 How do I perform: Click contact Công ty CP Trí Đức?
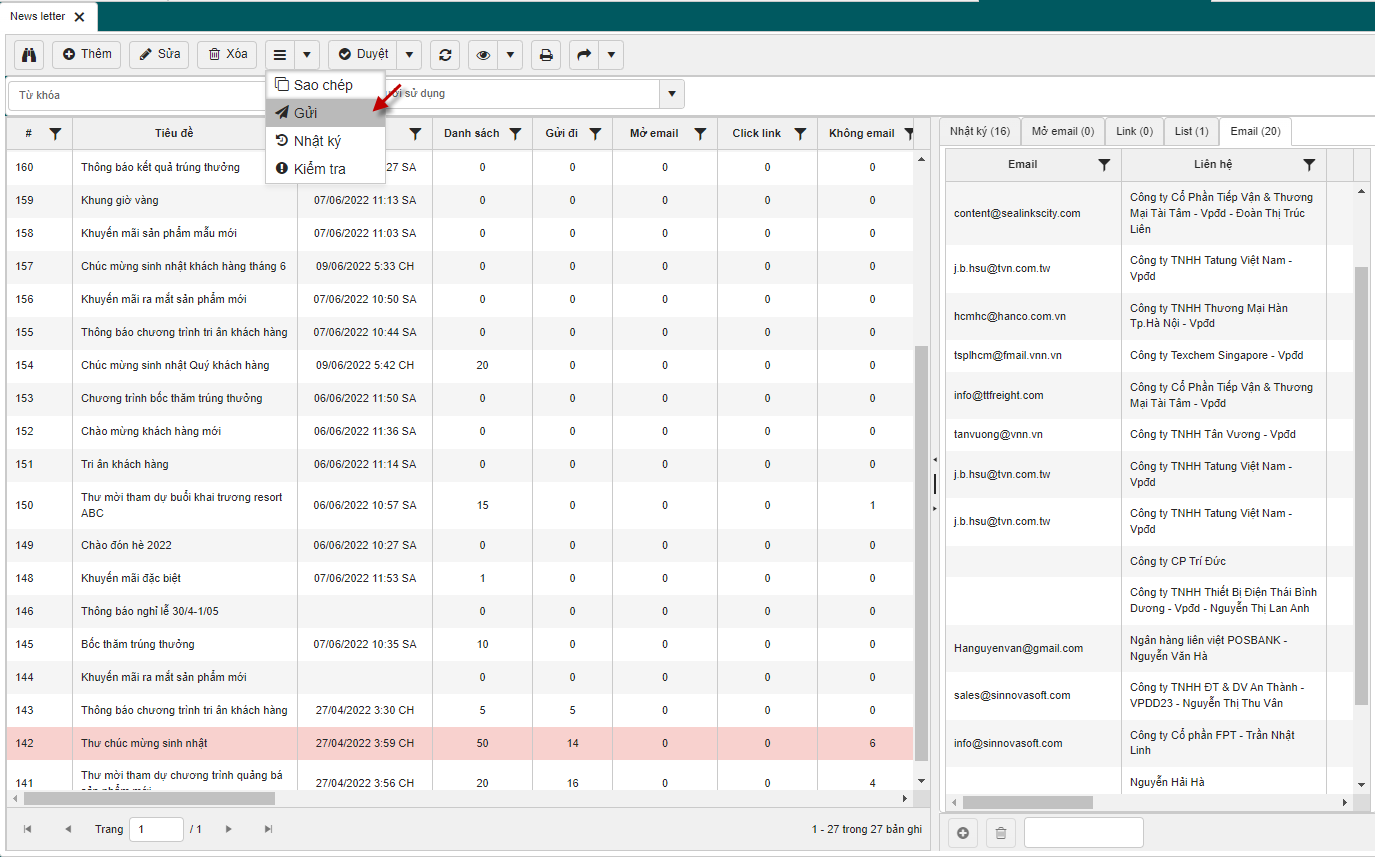coord(1178,561)
